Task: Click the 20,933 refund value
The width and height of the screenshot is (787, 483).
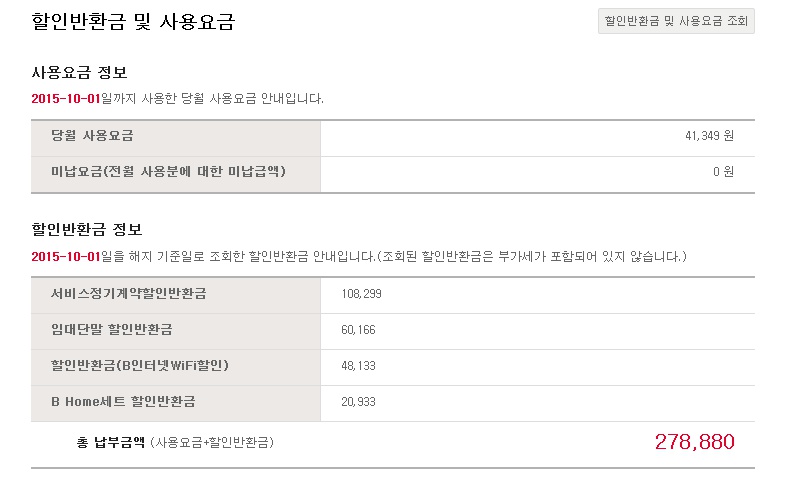Action: coord(358,402)
